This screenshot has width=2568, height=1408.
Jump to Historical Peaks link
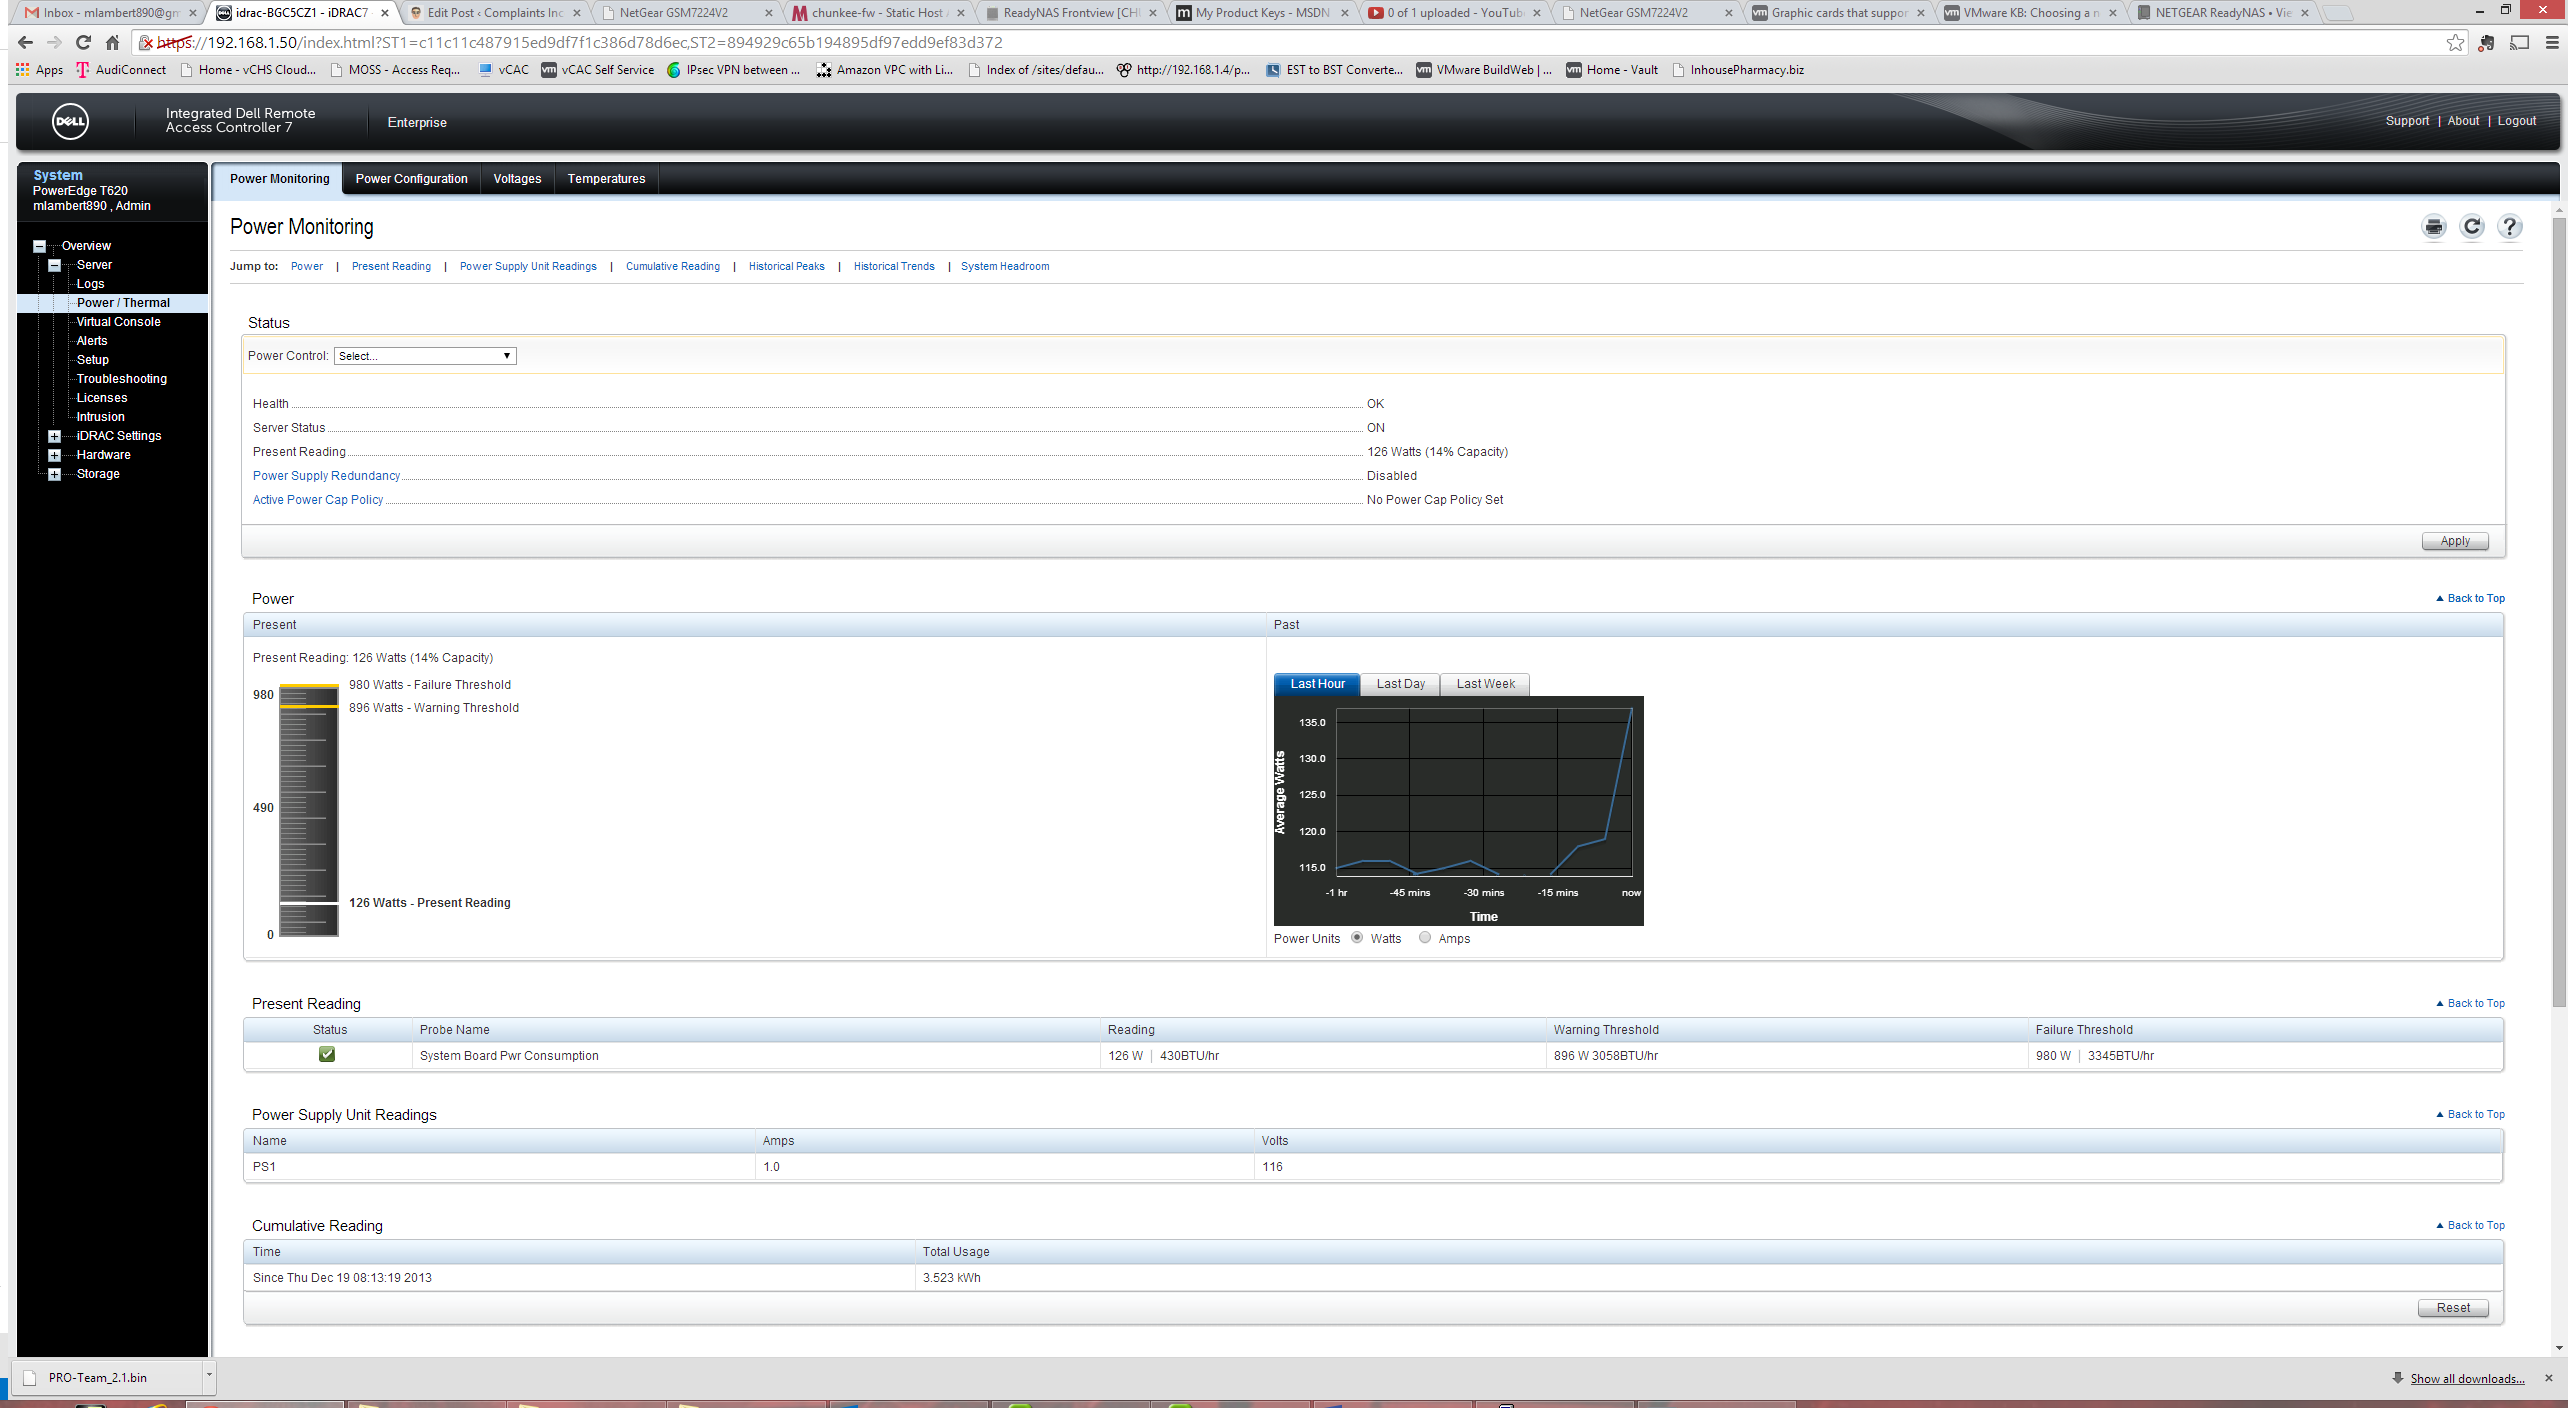coord(786,266)
